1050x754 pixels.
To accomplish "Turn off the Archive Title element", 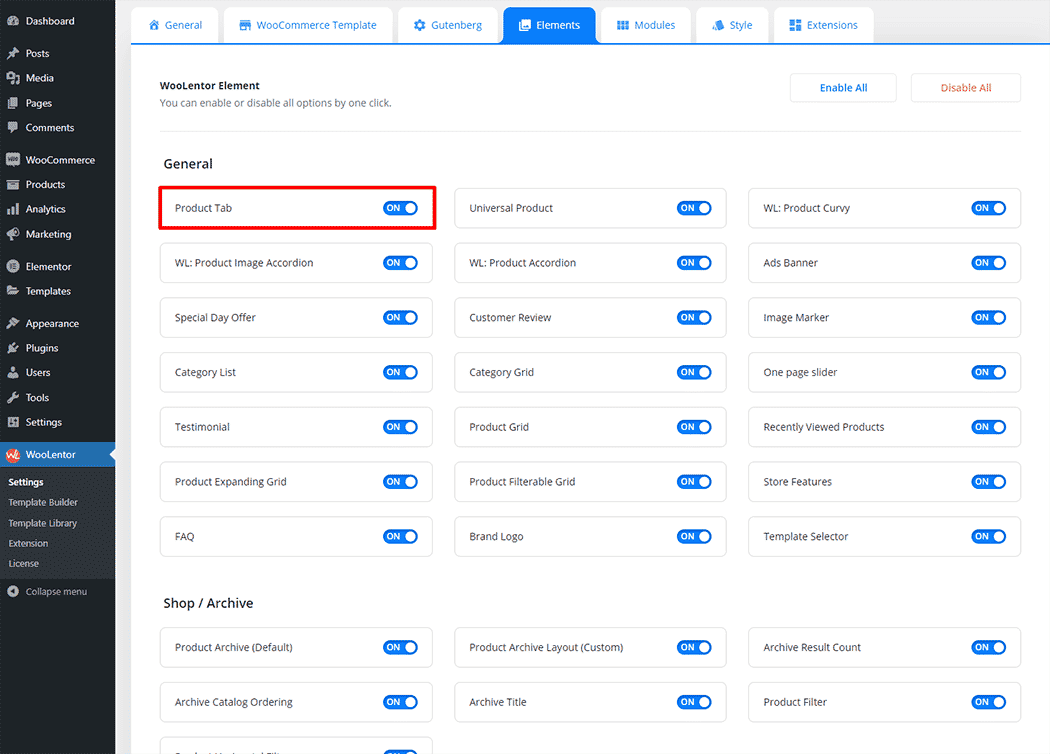I will pyautogui.click(x=694, y=702).
